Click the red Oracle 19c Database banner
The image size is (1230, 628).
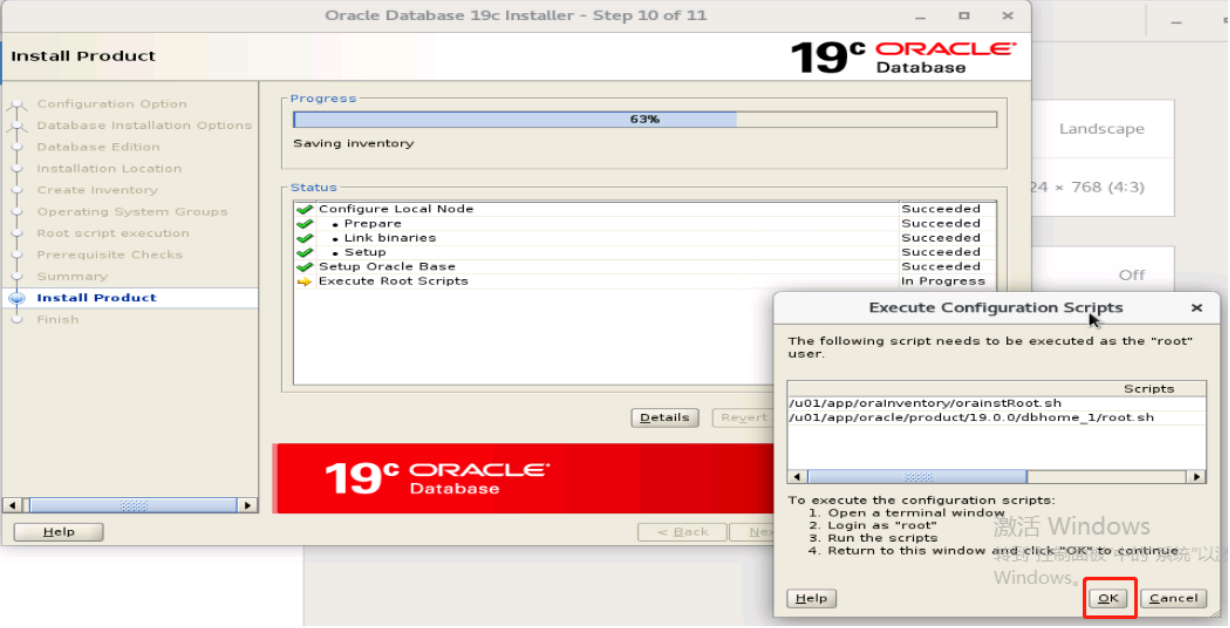point(522,479)
